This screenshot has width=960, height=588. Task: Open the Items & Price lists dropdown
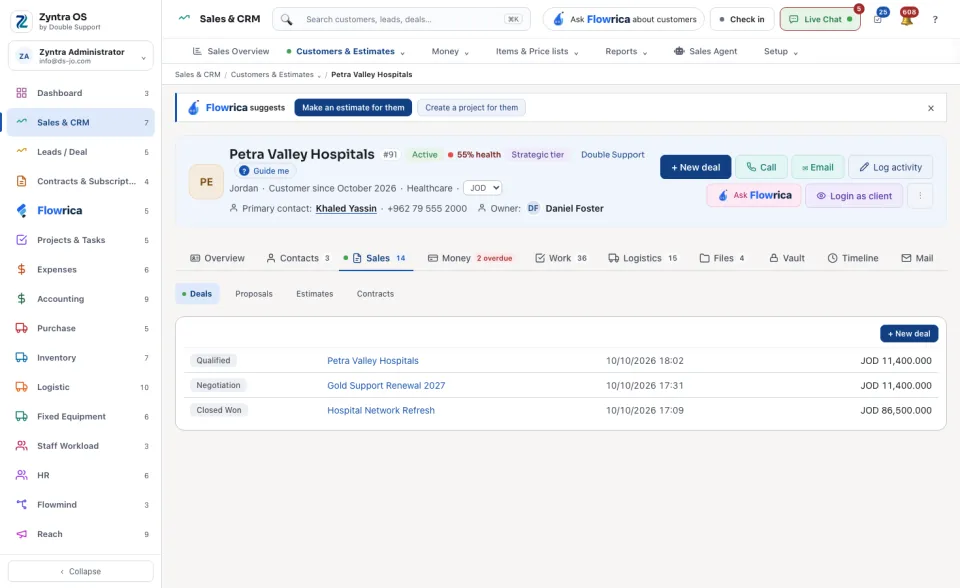coord(537,51)
